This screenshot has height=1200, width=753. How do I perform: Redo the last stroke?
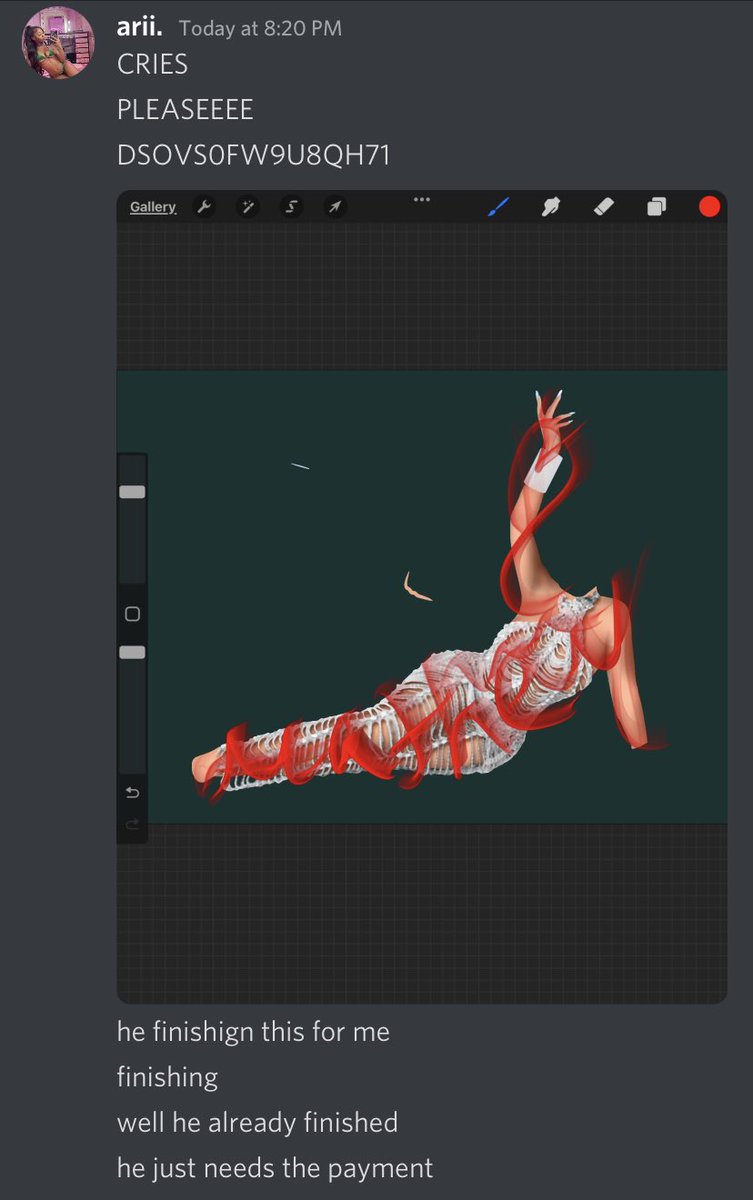pos(132,825)
